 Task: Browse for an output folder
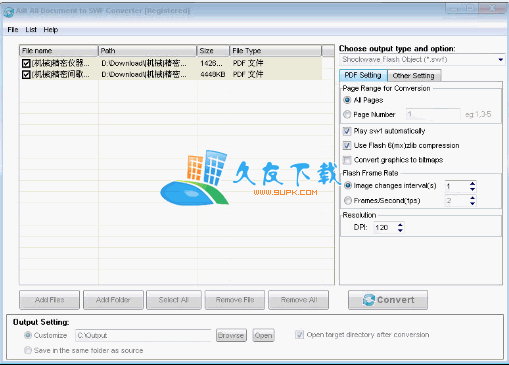231,335
